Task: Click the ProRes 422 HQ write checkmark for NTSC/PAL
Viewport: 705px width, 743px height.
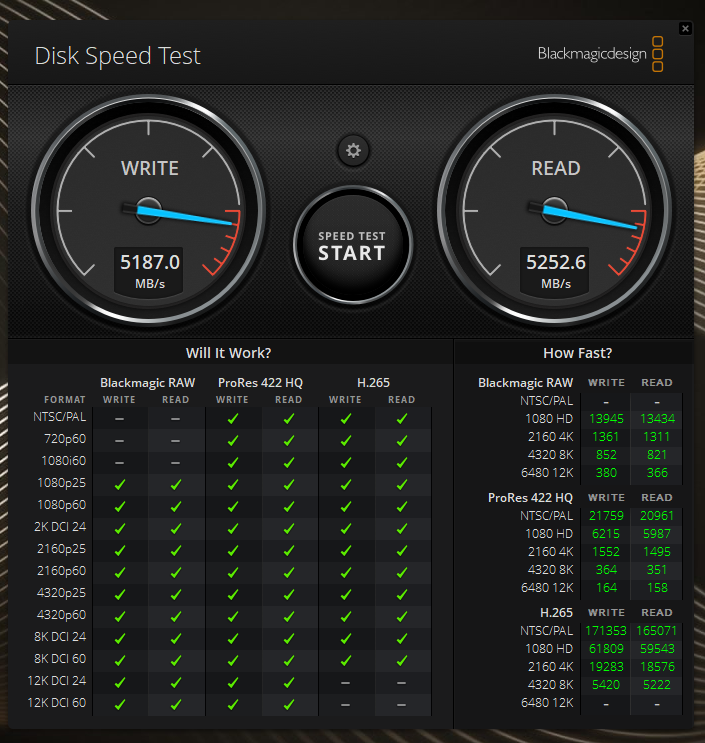Action: coord(233,419)
